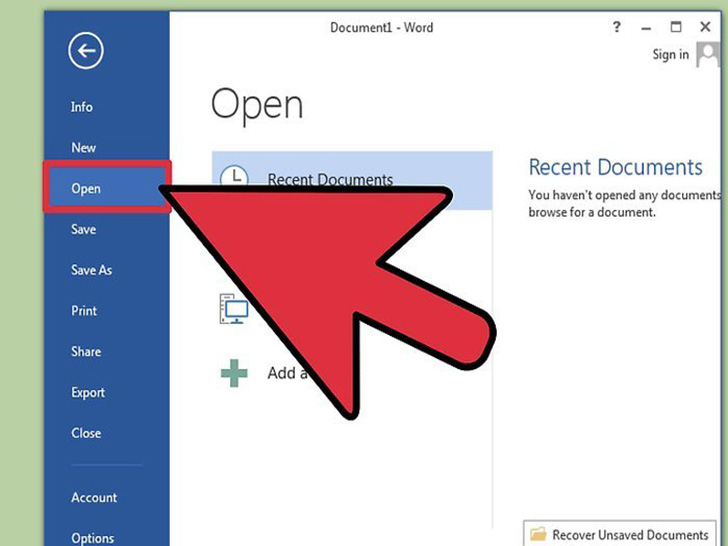Click Recover Unsaved Documents button
This screenshot has height=546, width=728.
point(619,533)
